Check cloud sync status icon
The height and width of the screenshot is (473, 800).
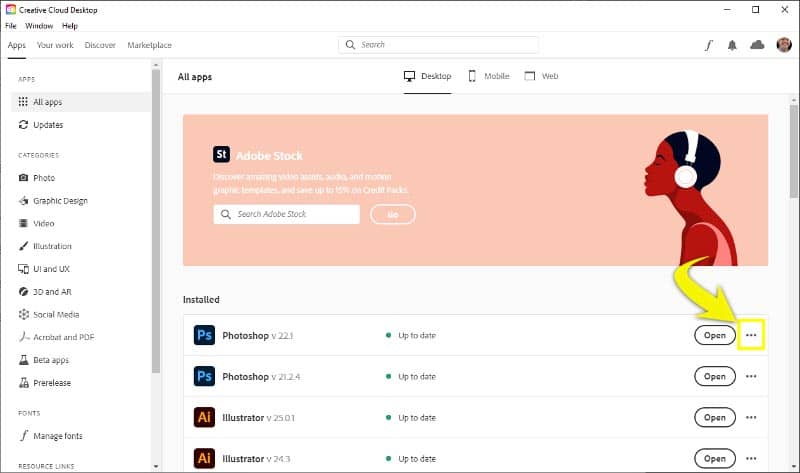tap(757, 45)
